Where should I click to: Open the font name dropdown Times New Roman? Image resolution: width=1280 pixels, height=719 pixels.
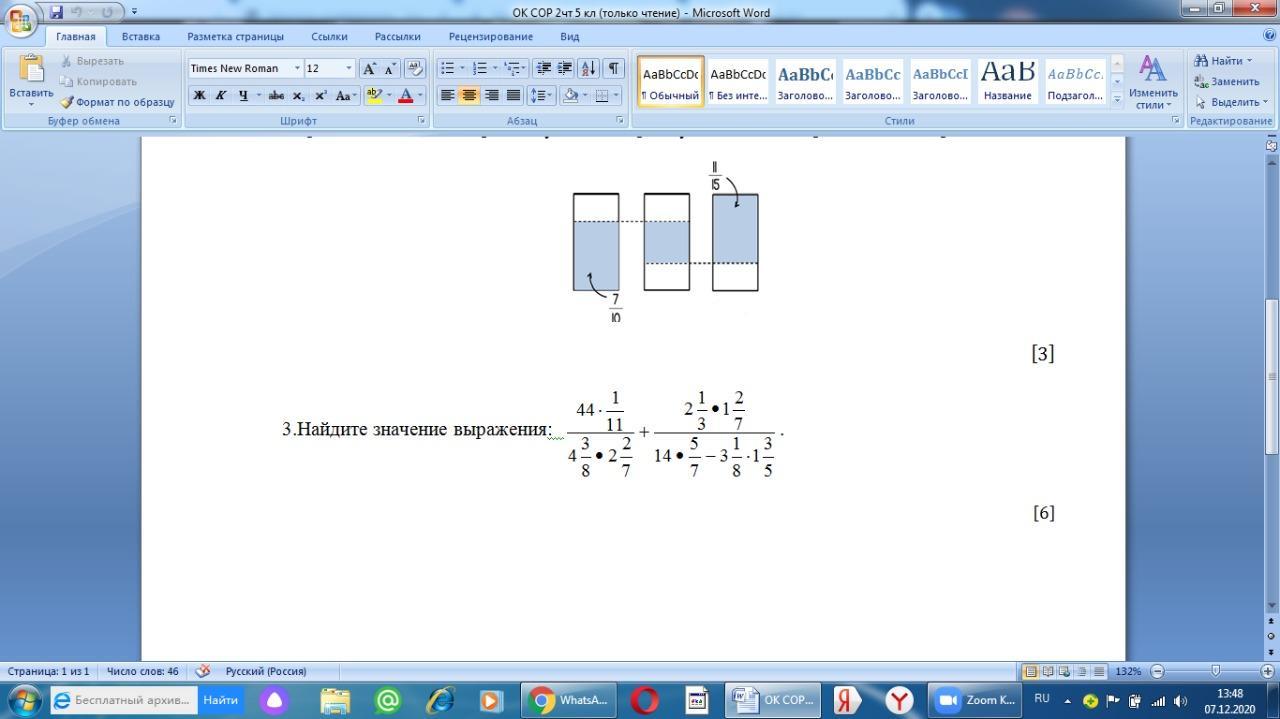[297, 68]
